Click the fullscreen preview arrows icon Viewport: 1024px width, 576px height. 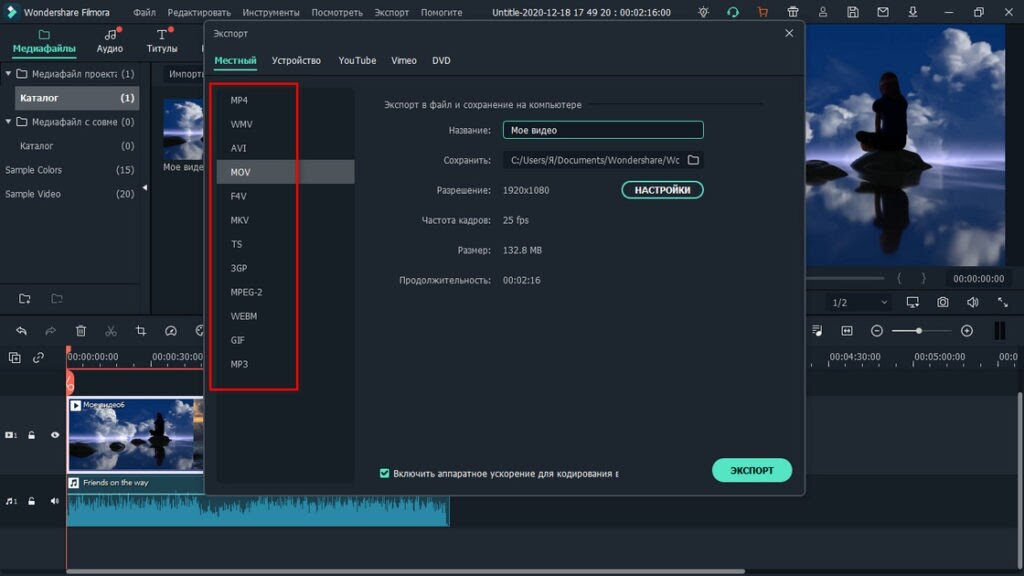1002,302
